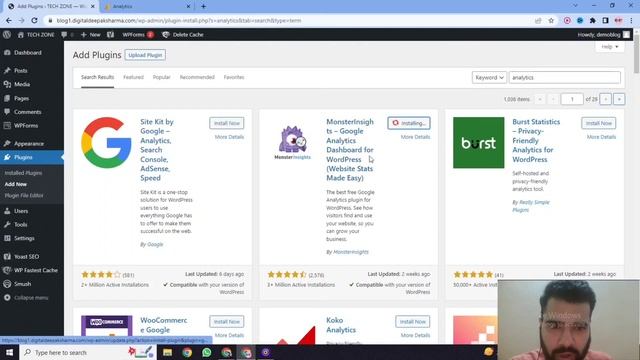This screenshot has height=360, width=640.
Task: Install WooCommerce Google plugin
Action: pyautogui.click(x=227, y=322)
